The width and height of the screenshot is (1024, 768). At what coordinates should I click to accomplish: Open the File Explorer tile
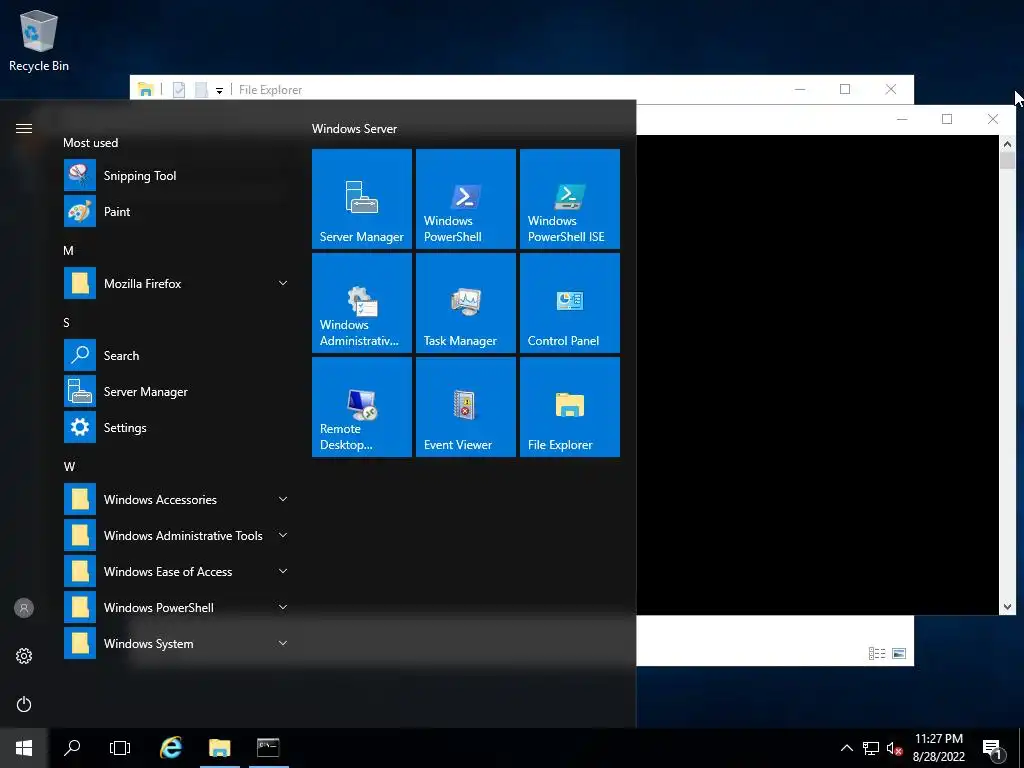(569, 407)
